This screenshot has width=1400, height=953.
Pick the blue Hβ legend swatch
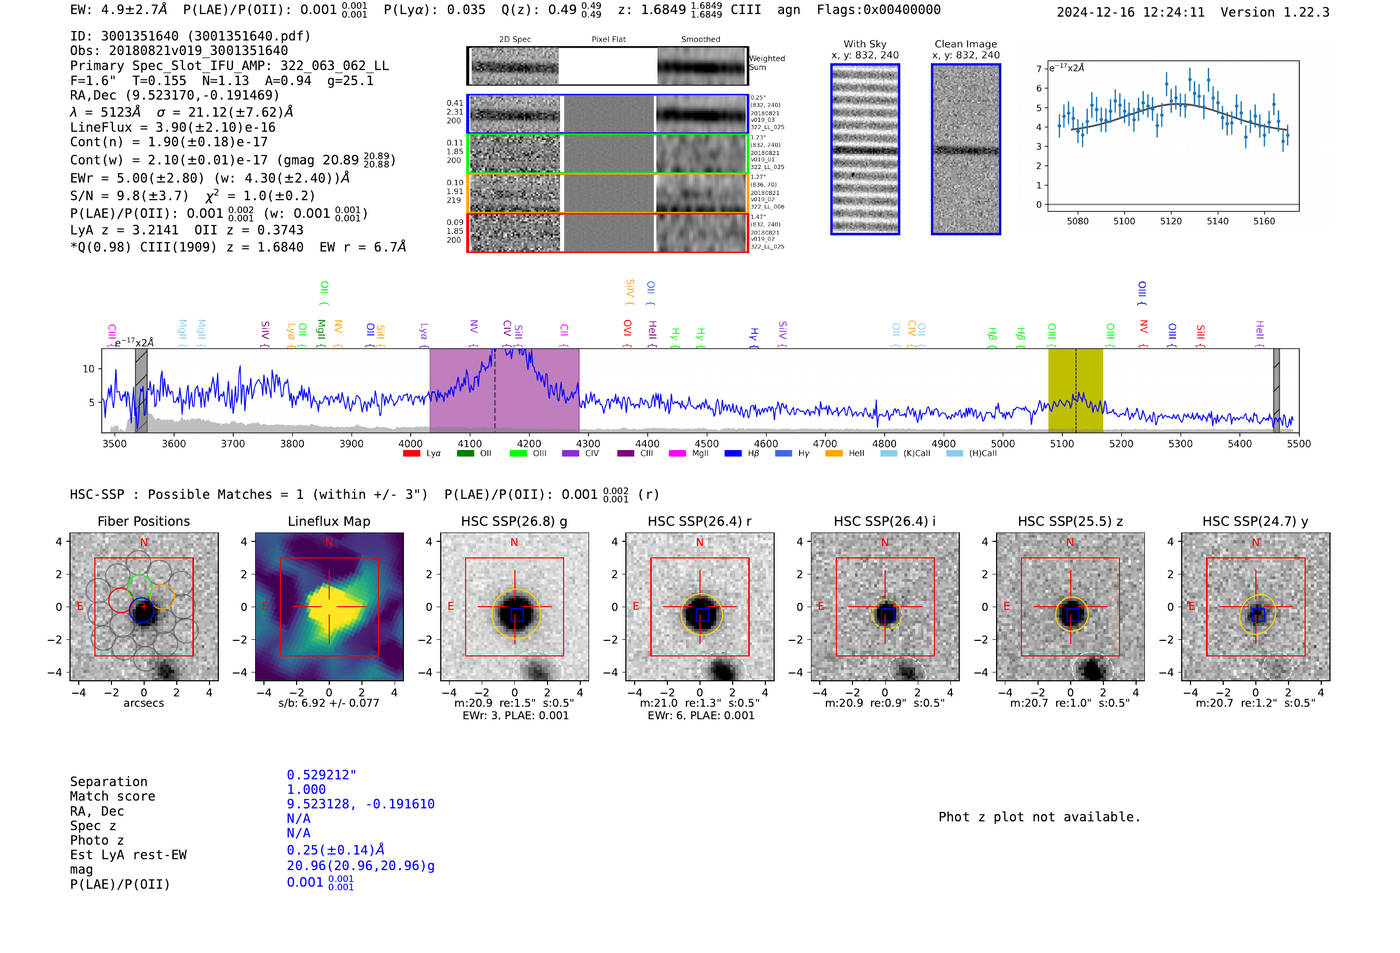pos(733,454)
